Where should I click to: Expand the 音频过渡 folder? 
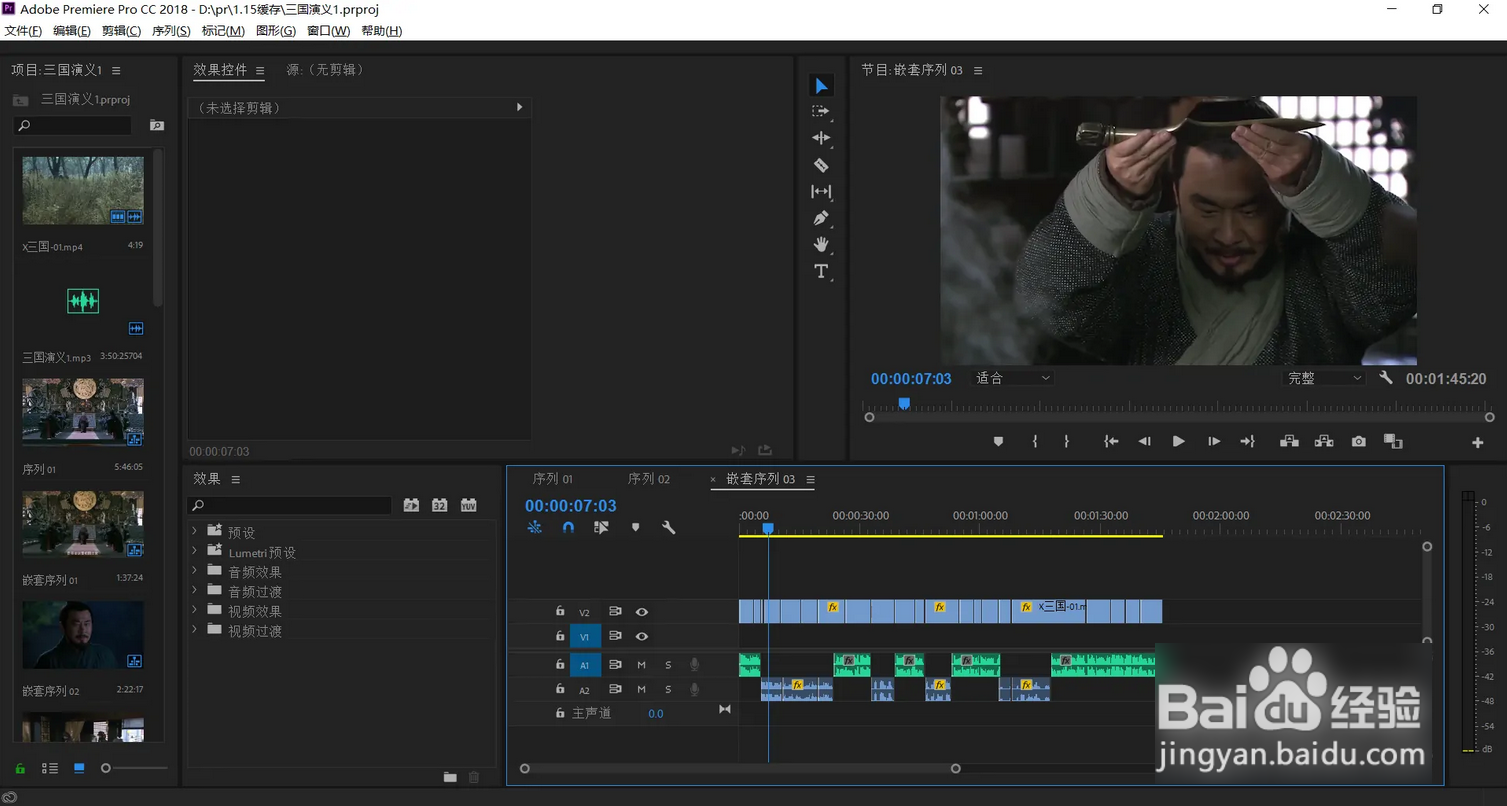195,590
